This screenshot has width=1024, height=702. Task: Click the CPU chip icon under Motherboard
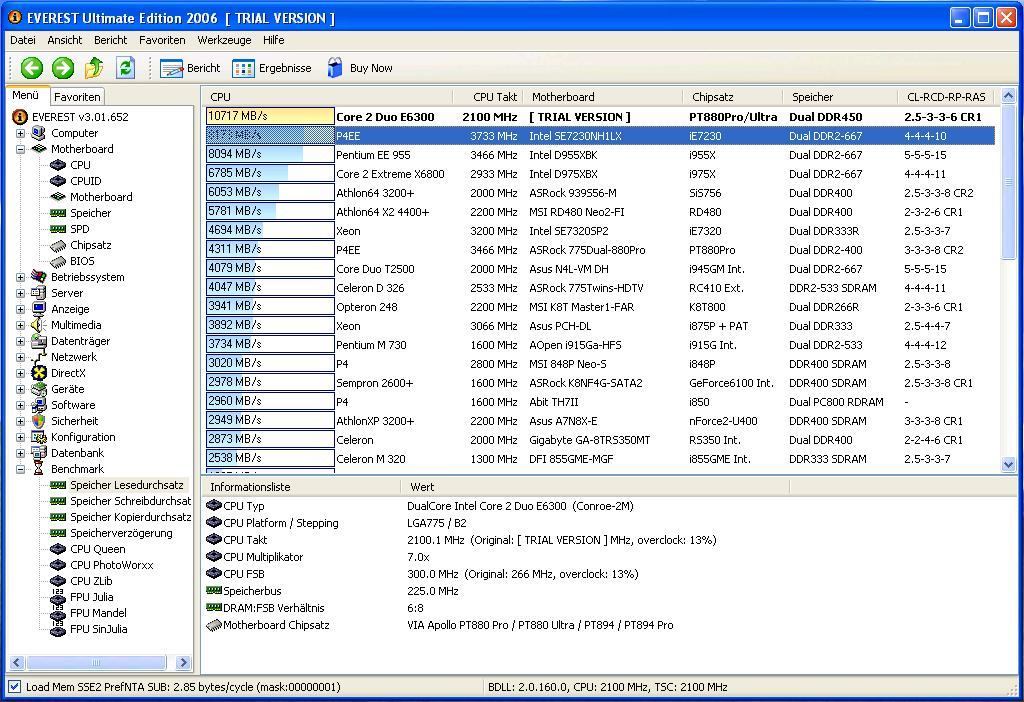pyautogui.click(x=58, y=165)
